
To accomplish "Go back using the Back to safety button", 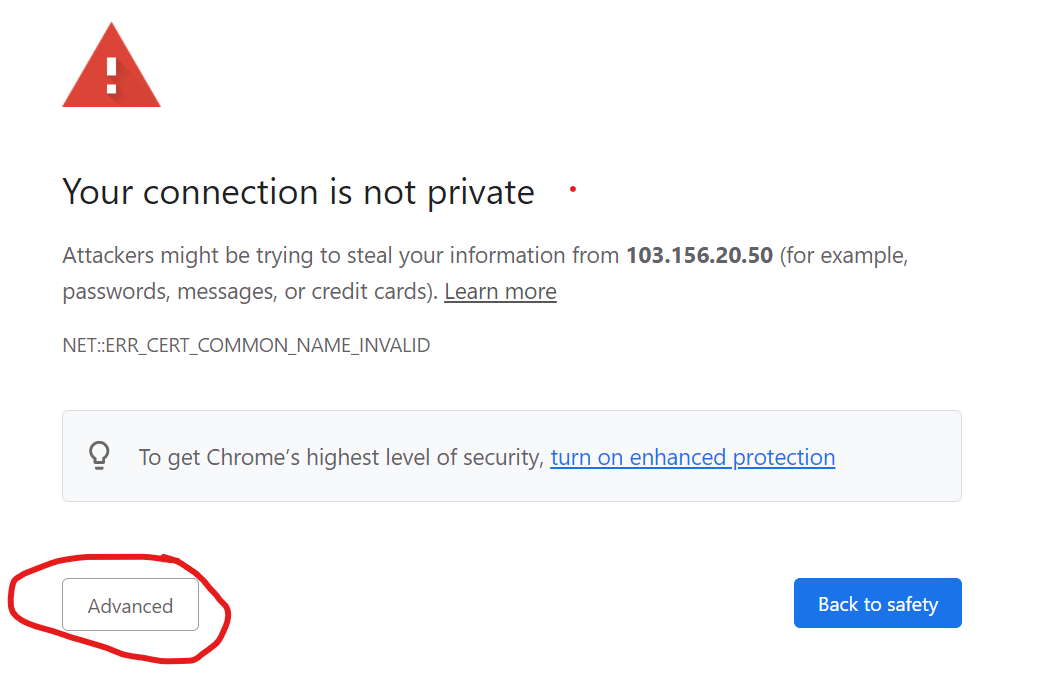I will (x=878, y=603).
